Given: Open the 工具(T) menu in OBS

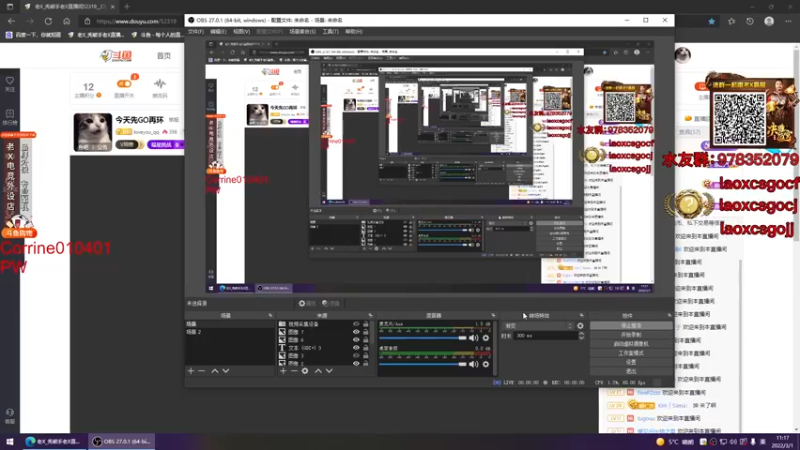Looking at the screenshot, I should pos(331,32).
